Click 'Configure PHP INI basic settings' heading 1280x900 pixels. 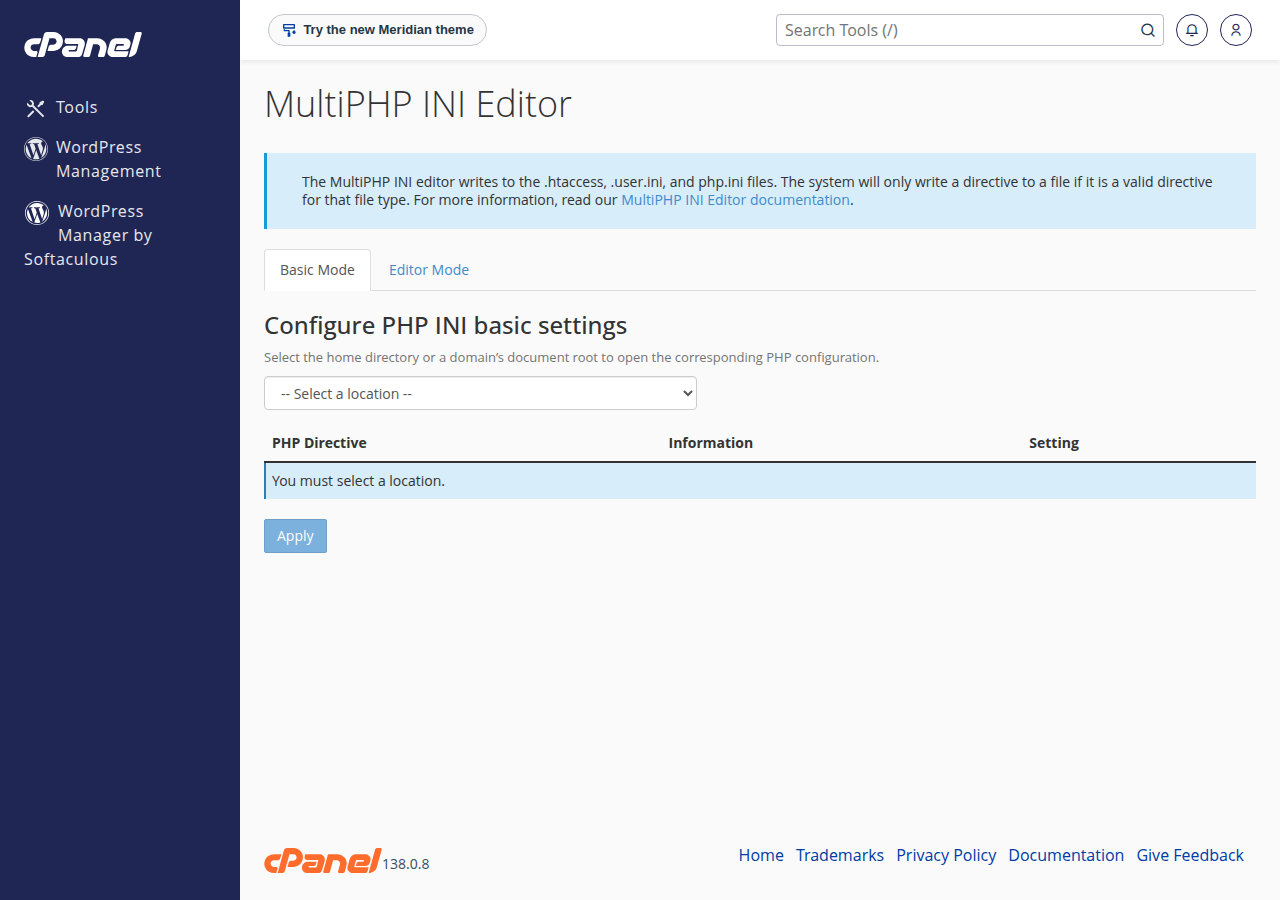(x=445, y=326)
